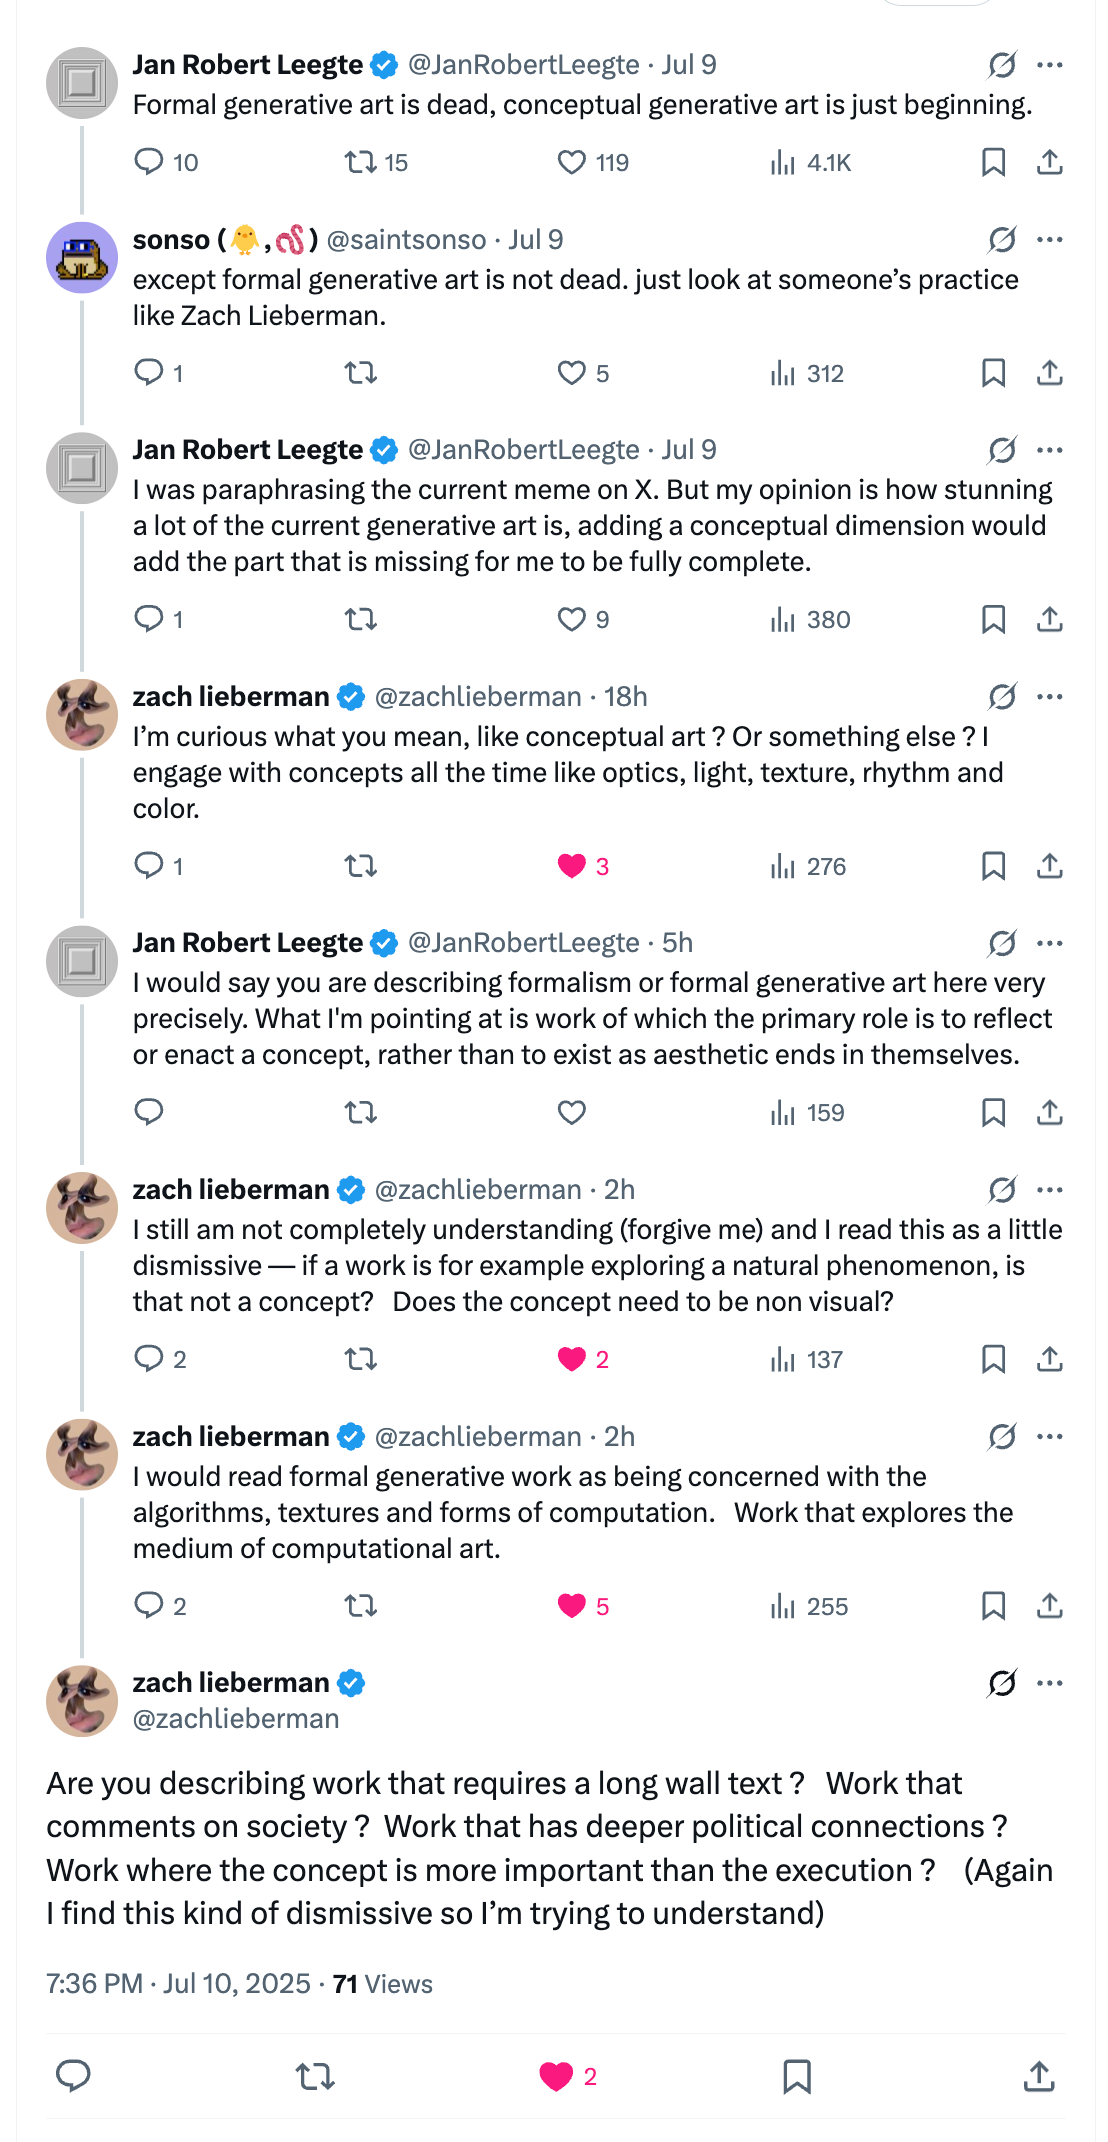Open zach lieberman name on main tweet

[231, 1683]
